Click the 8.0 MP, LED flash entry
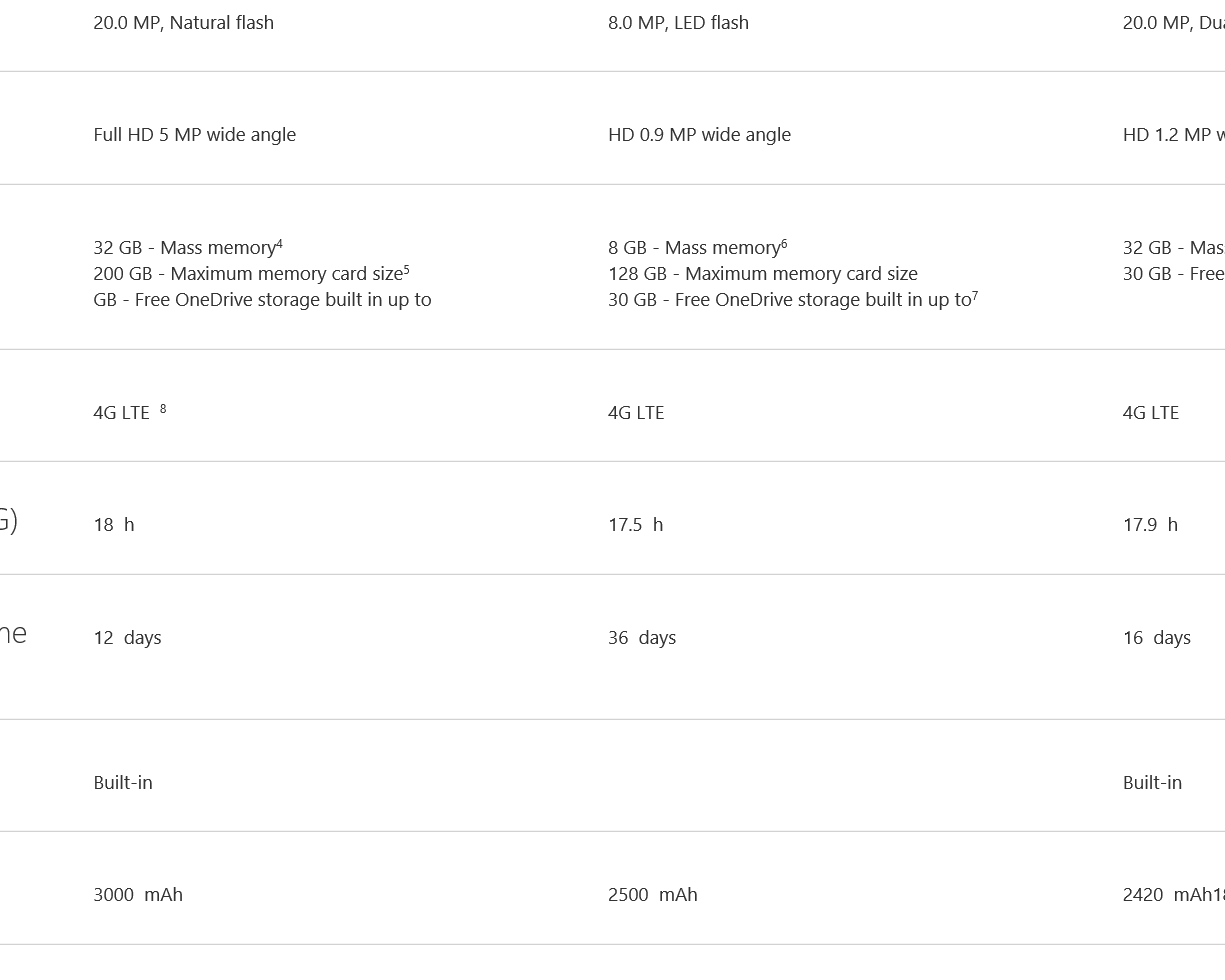The width and height of the screenshot is (1225, 980). coord(678,22)
